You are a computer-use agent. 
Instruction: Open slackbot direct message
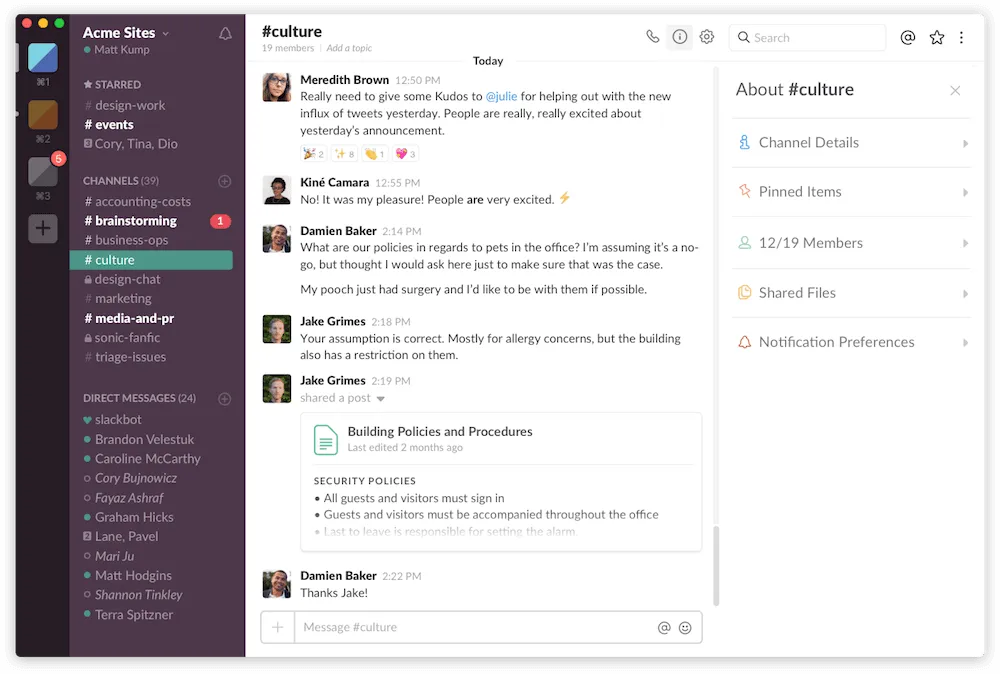click(x=112, y=420)
